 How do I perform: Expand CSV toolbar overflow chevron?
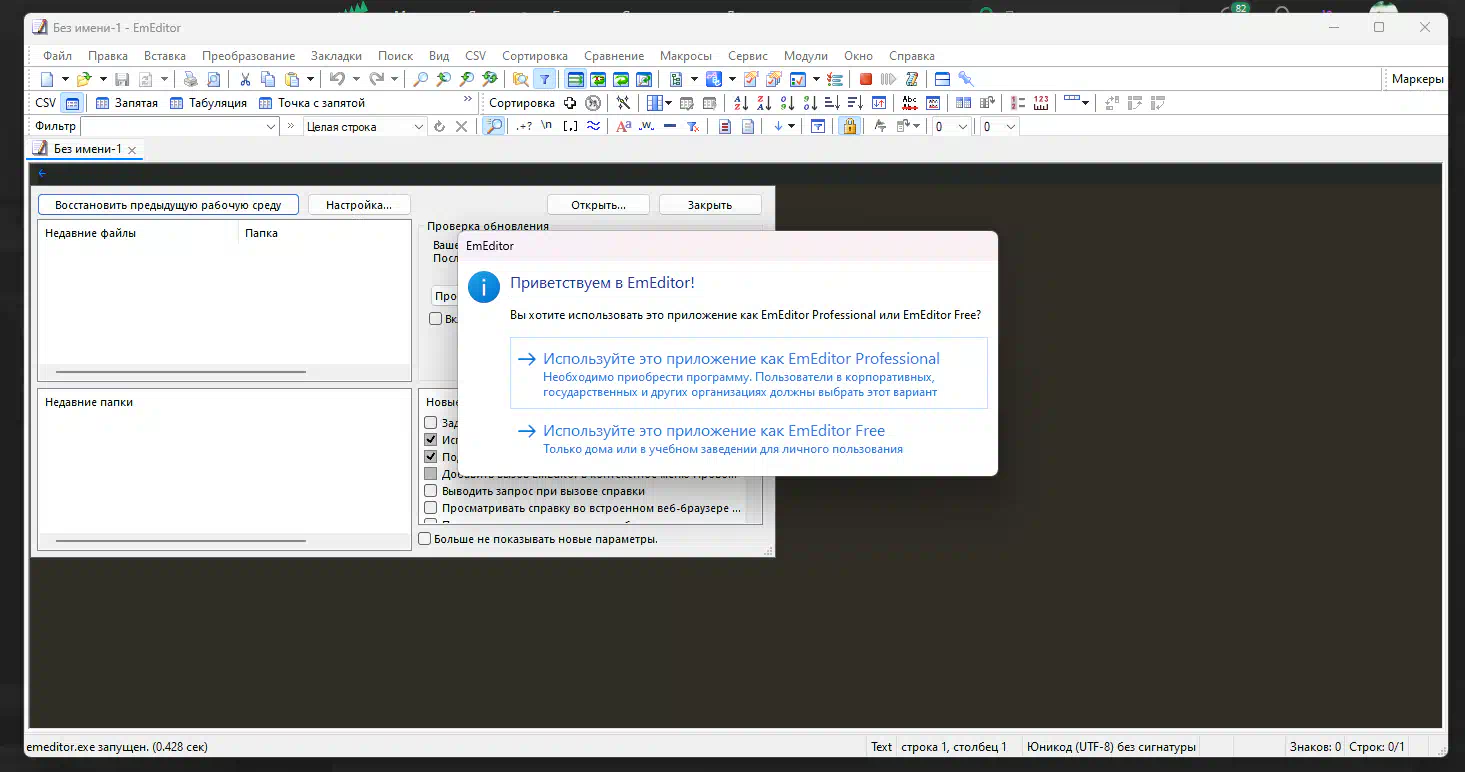point(468,99)
